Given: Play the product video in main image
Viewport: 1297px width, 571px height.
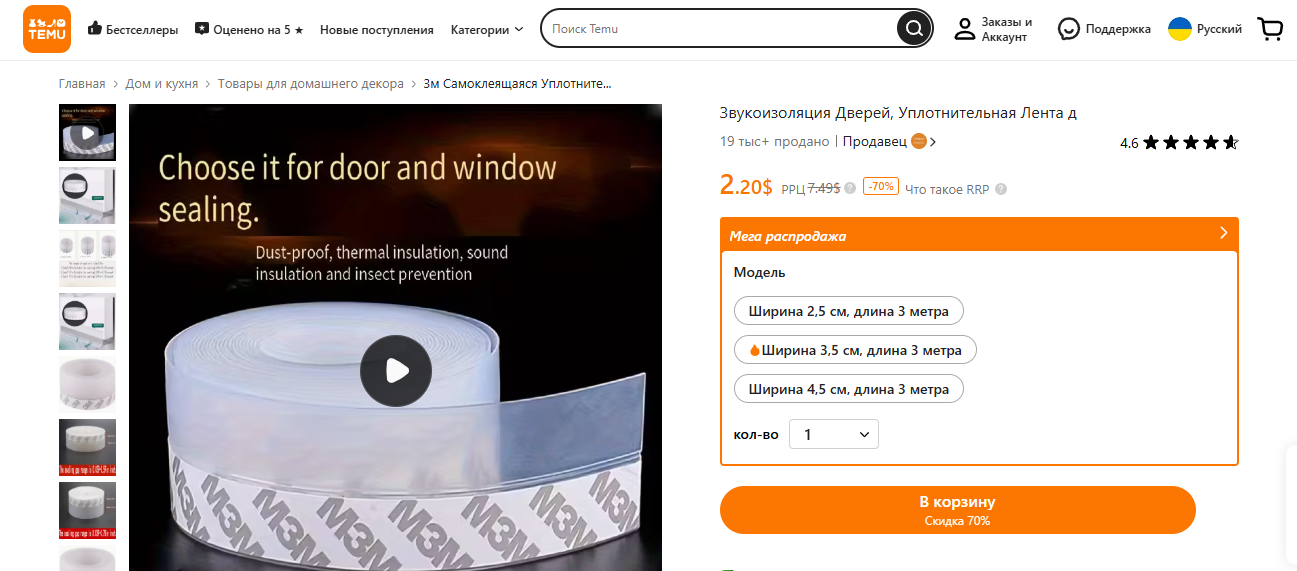Looking at the screenshot, I should 396,371.
